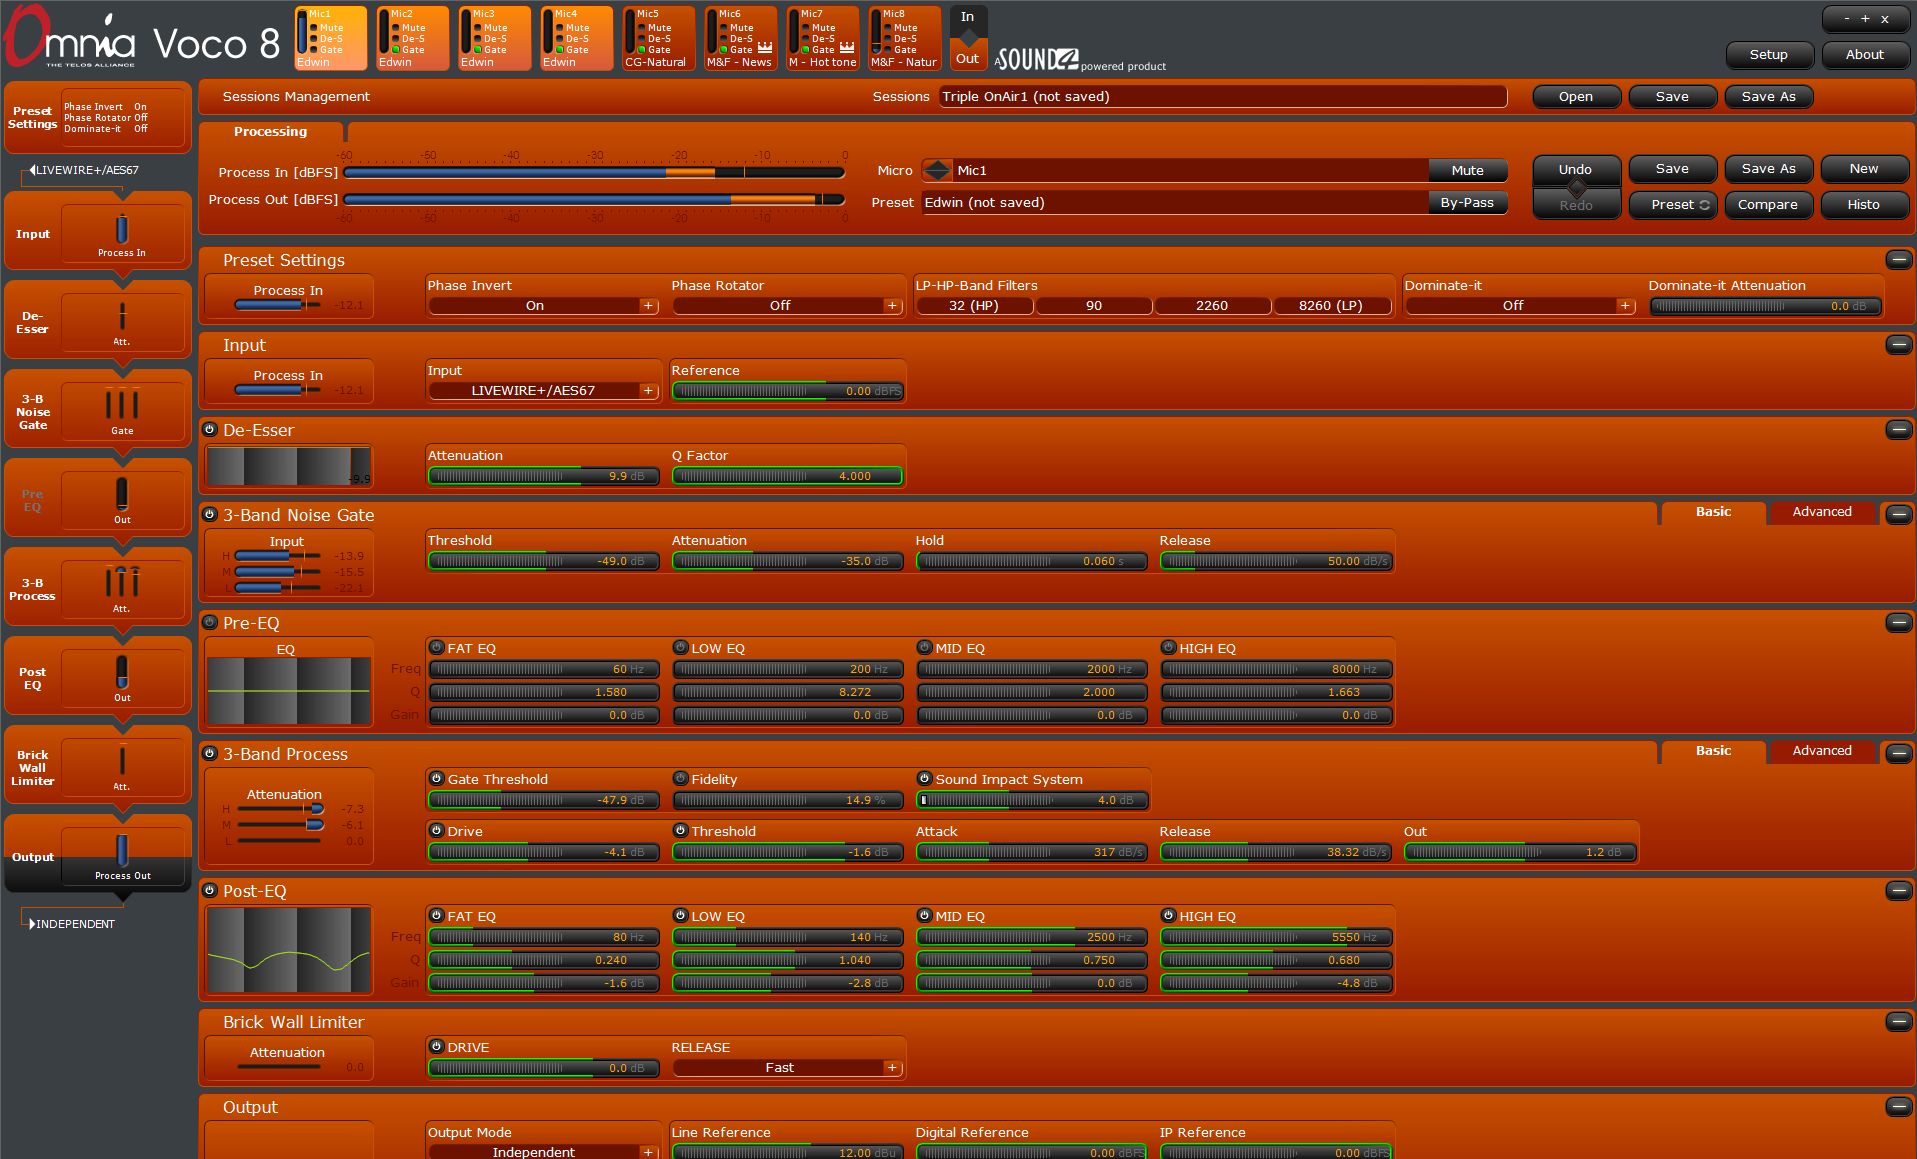Open the Output Mode Independent dropdown
The height and width of the screenshot is (1159, 1917).
tap(544, 1152)
